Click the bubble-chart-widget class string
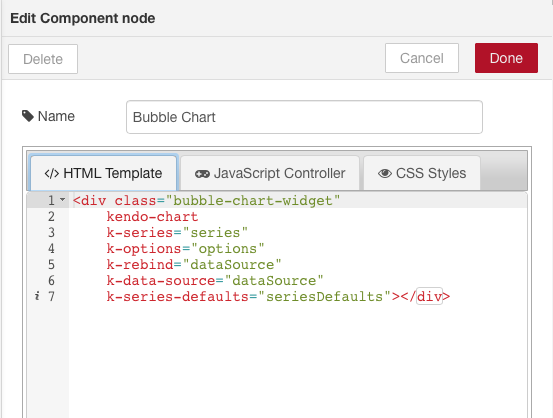 pos(253,201)
